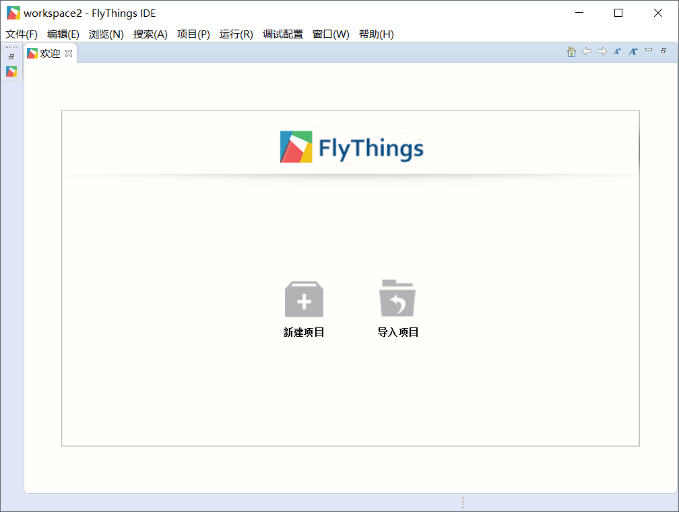Viewport: 679px width, 512px height.
Task: Reduce font size with small A icon
Action: coord(617,52)
